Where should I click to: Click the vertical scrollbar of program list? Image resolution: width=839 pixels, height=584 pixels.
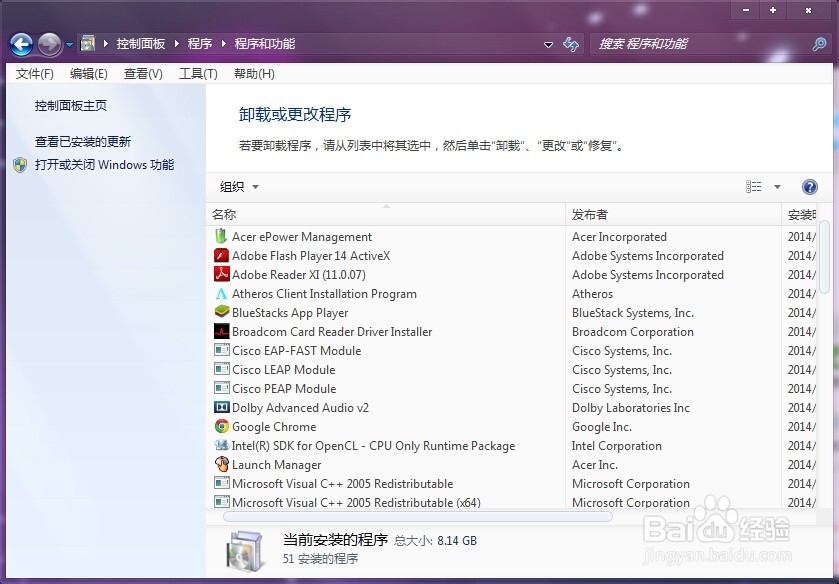click(x=824, y=256)
